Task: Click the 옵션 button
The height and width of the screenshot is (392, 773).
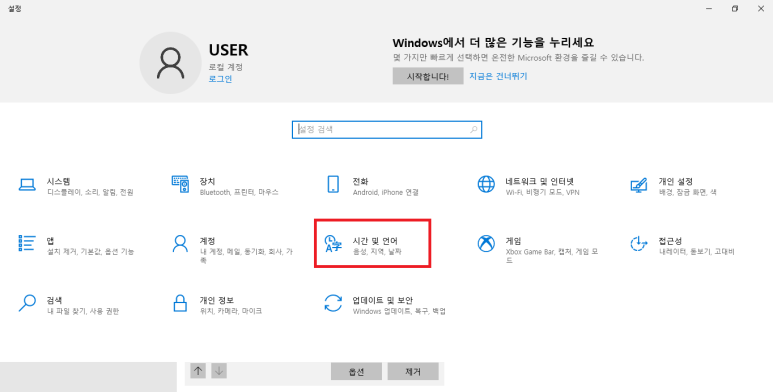Action: pyautogui.click(x=356, y=372)
